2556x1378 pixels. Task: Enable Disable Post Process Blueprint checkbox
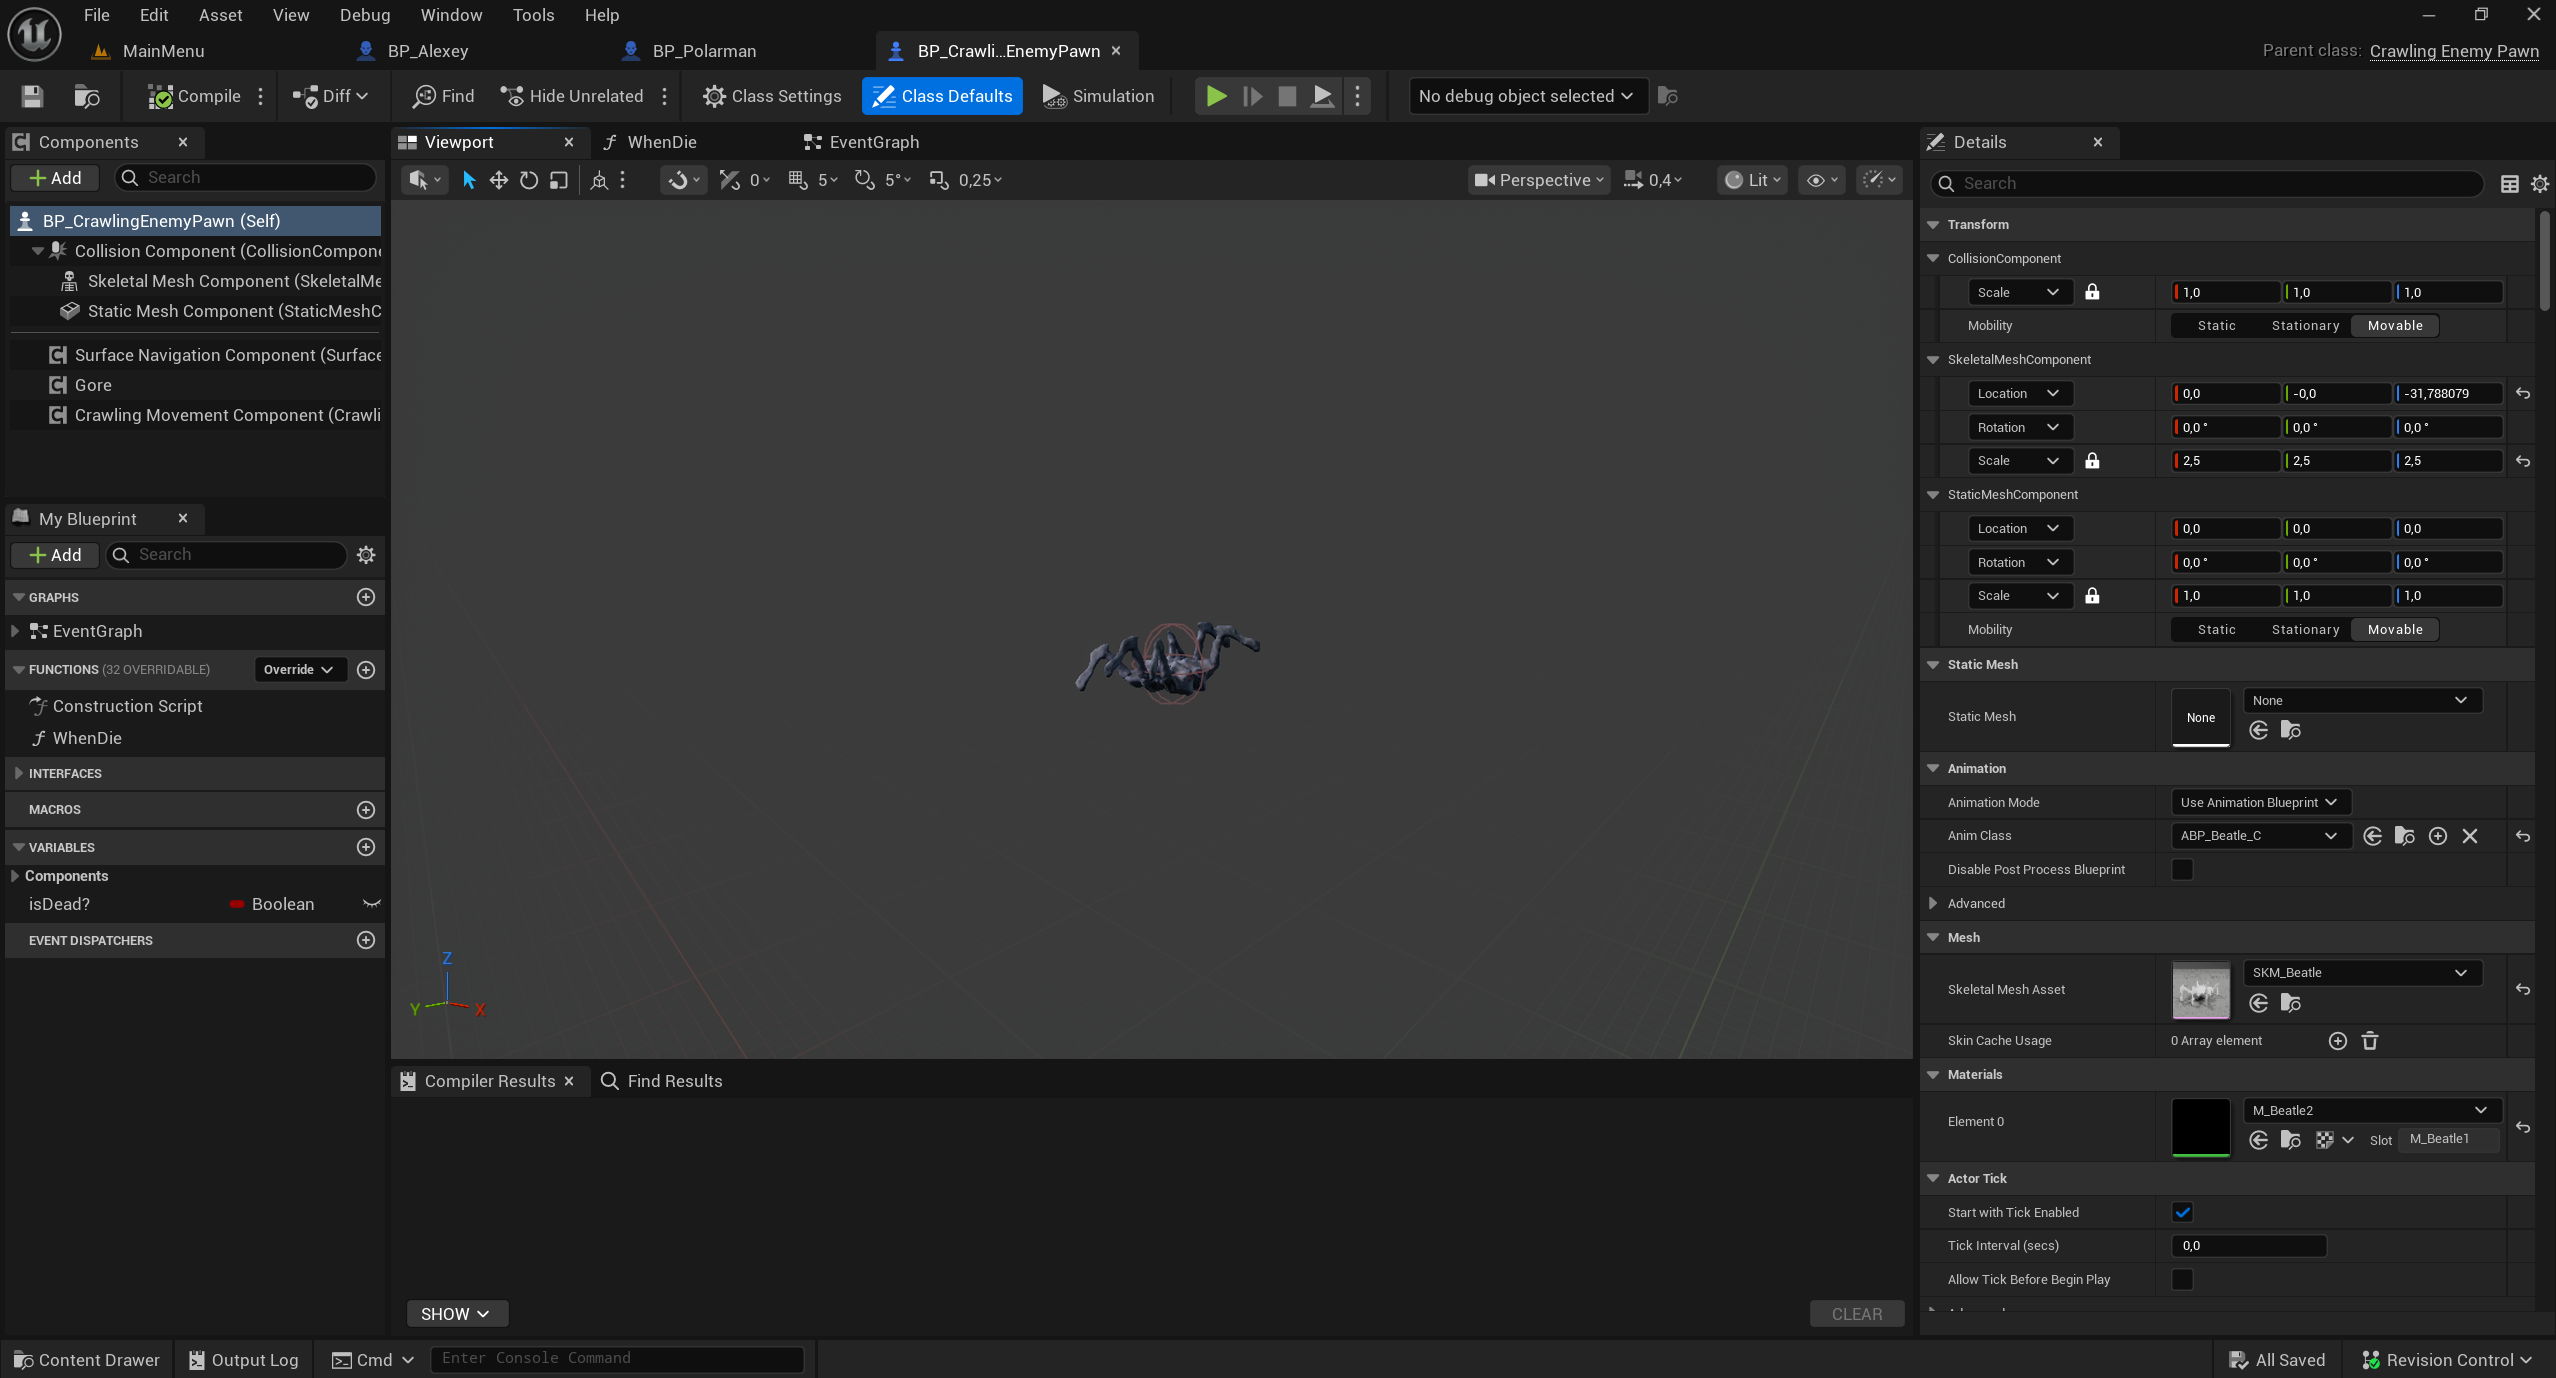(x=2182, y=870)
